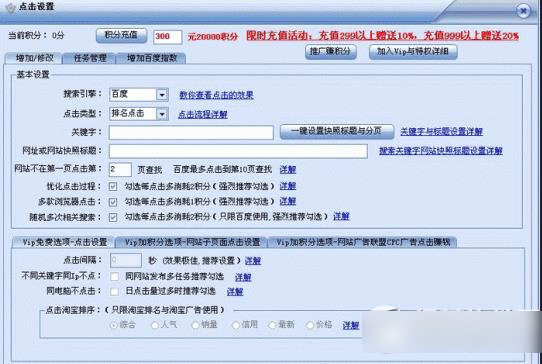The width and height of the screenshot is (542, 364).
Task: Select the 销量 radio button
Action: pyautogui.click(x=195, y=325)
